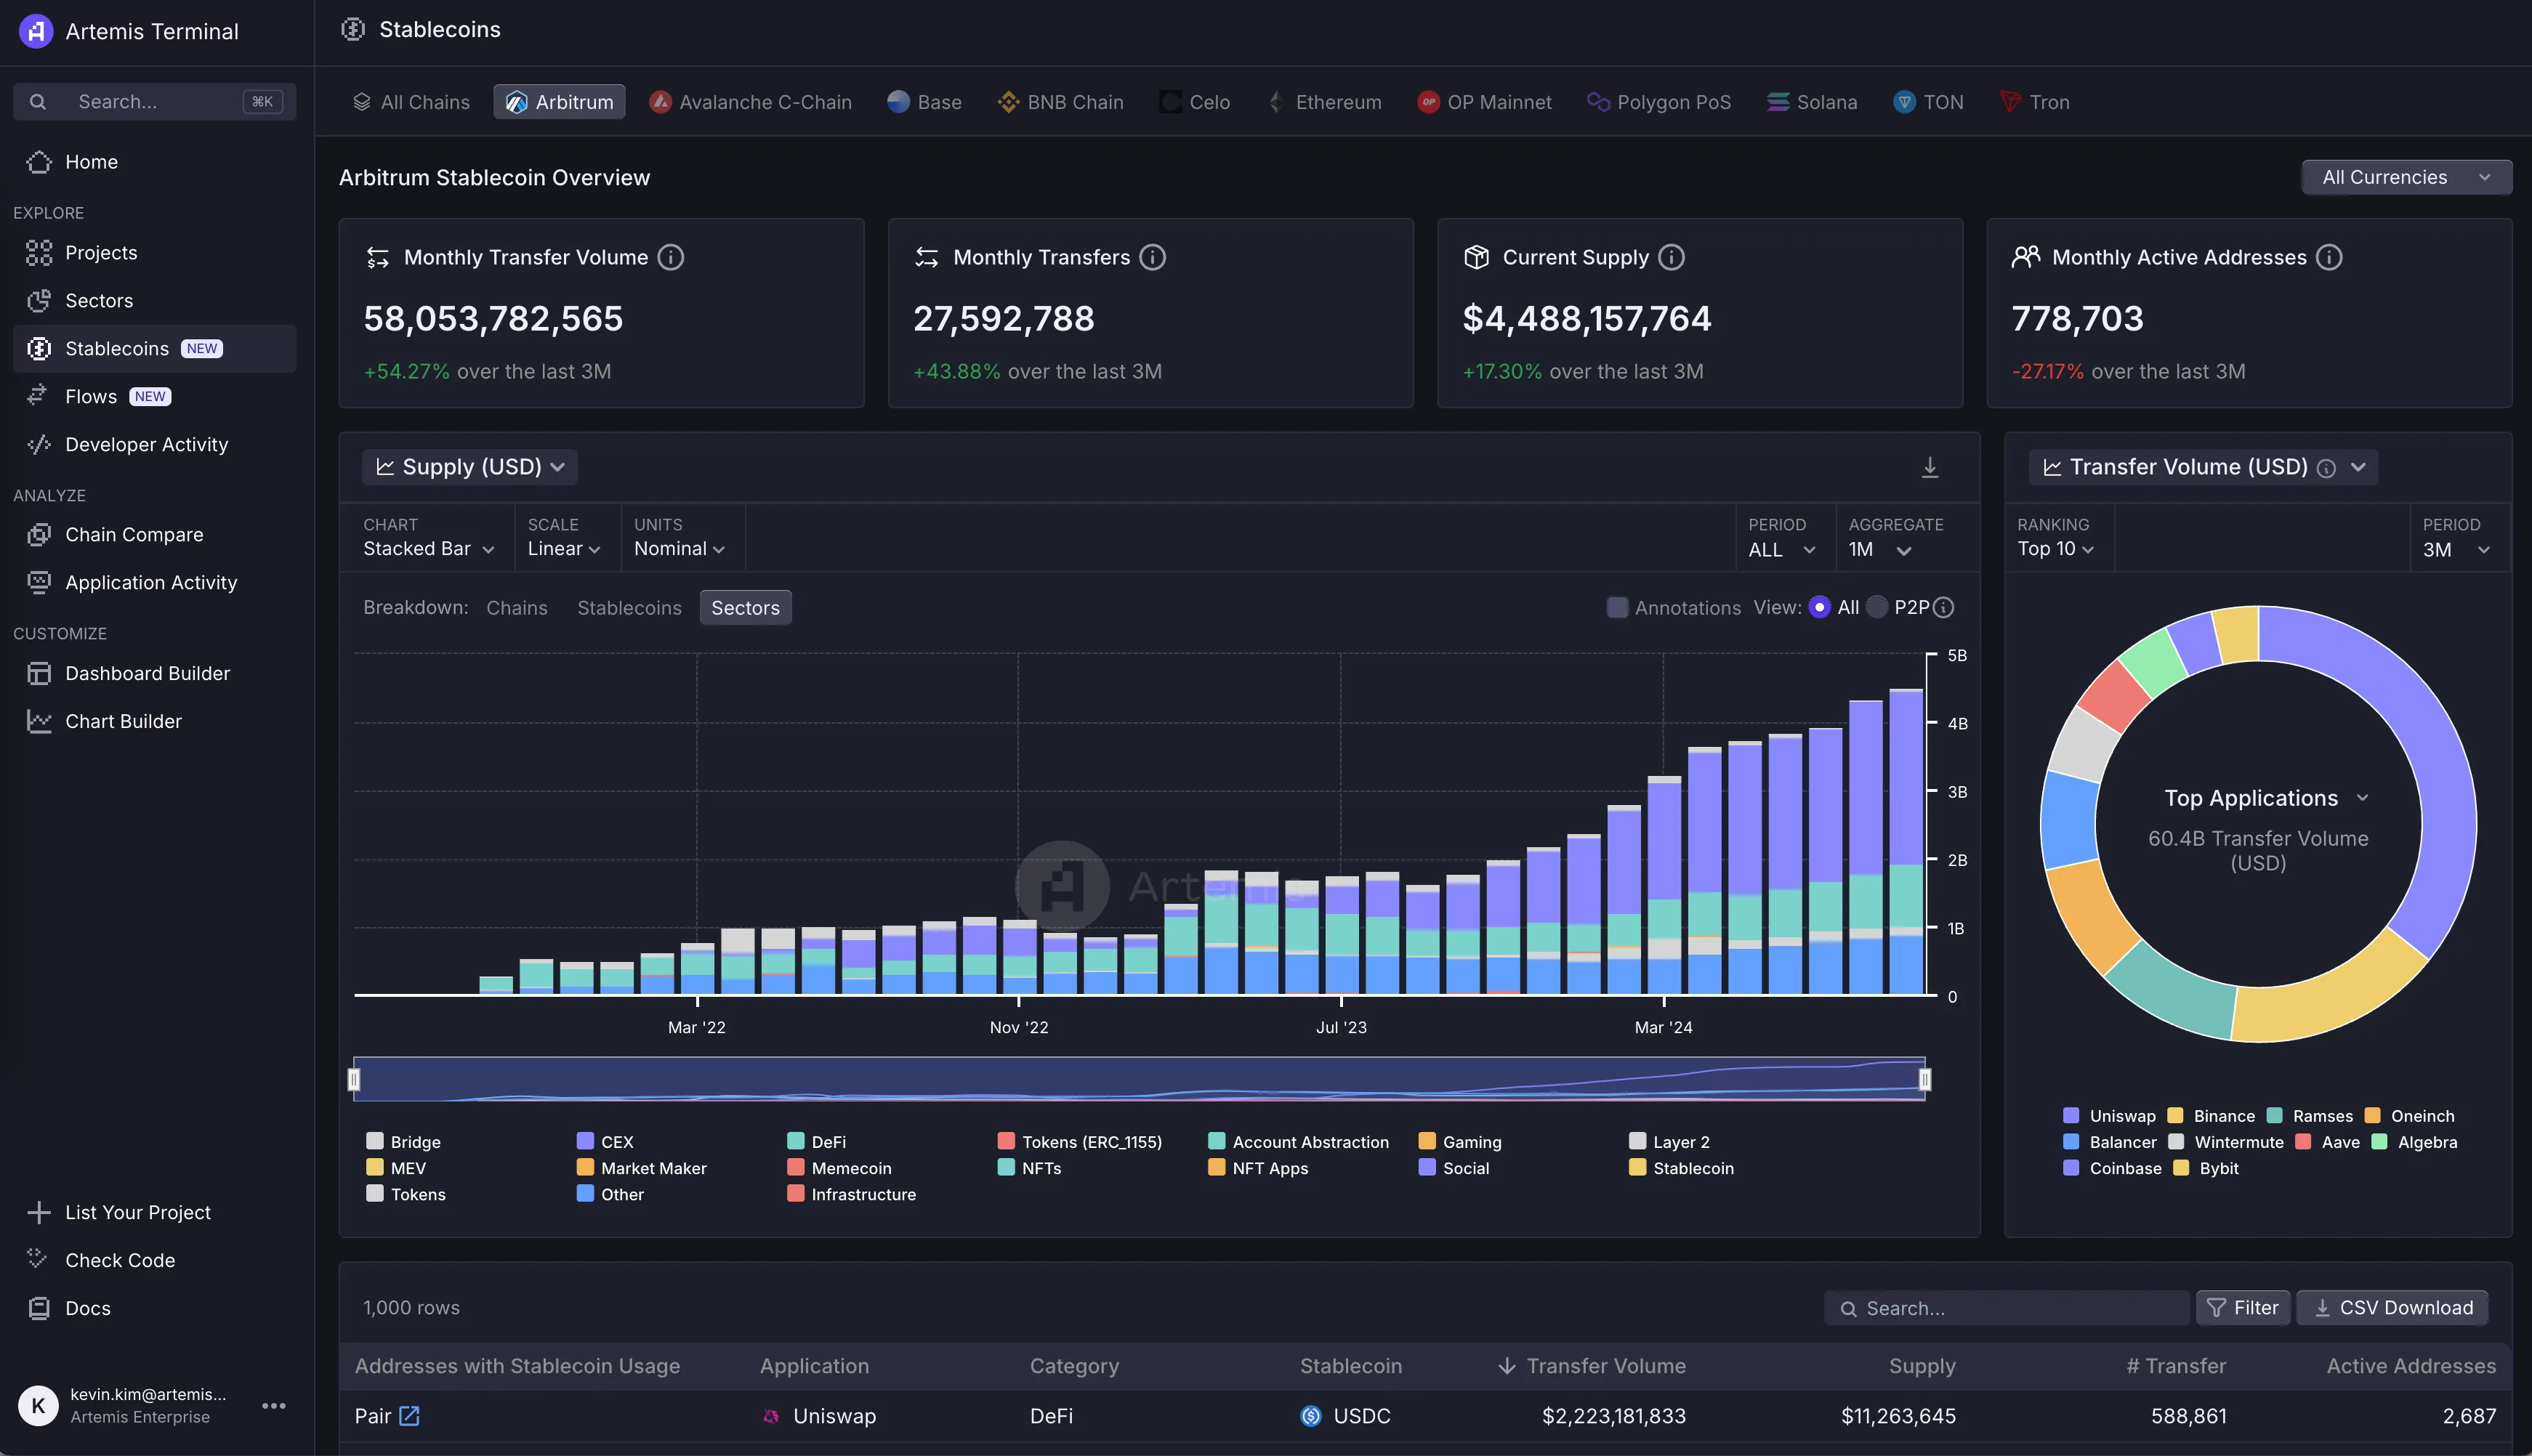Click the kevin.kim user avatar
This screenshot has height=1456, width=2532.
tap(38, 1405)
